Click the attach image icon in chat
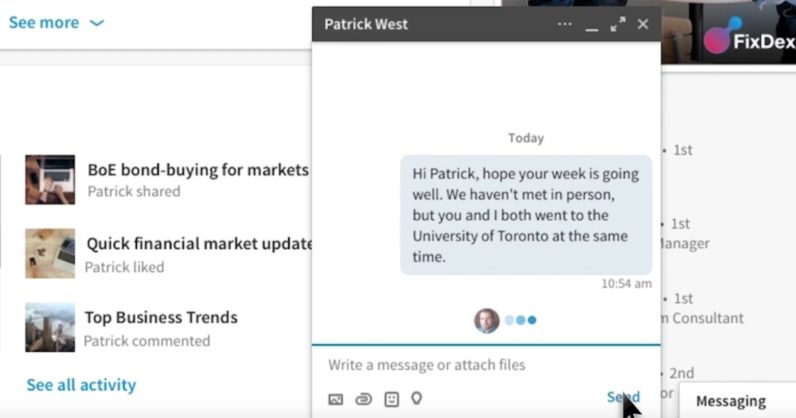This screenshot has height=418, width=796. tap(336, 399)
